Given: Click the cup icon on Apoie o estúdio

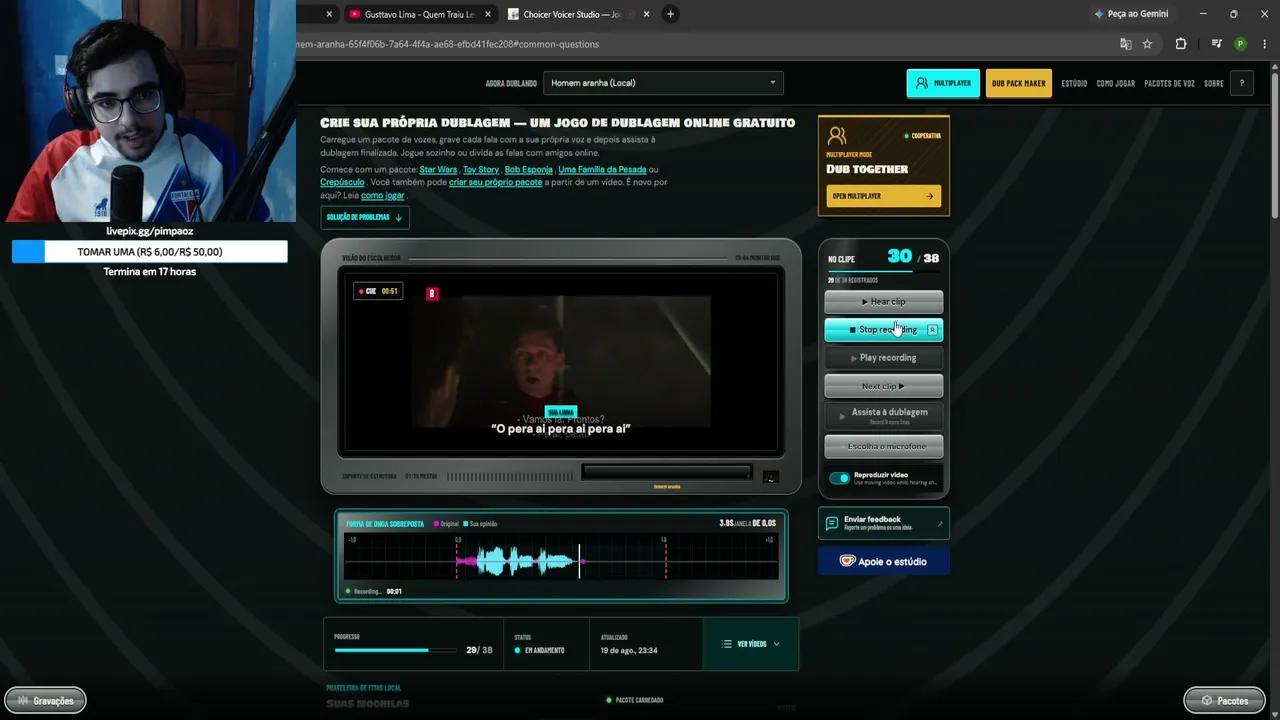Looking at the screenshot, I should pyautogui.click(x=847, y=561).
